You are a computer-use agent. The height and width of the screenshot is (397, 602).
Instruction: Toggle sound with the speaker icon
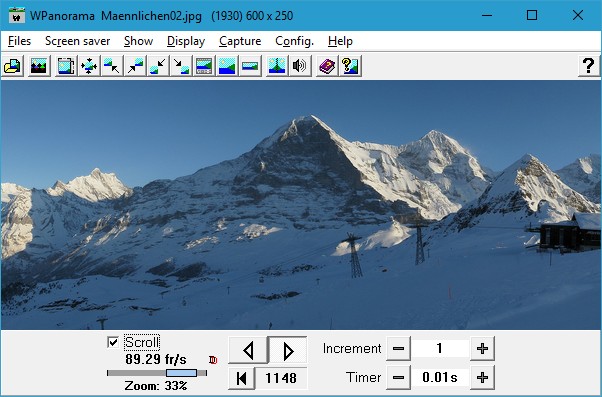coord(300,66)
